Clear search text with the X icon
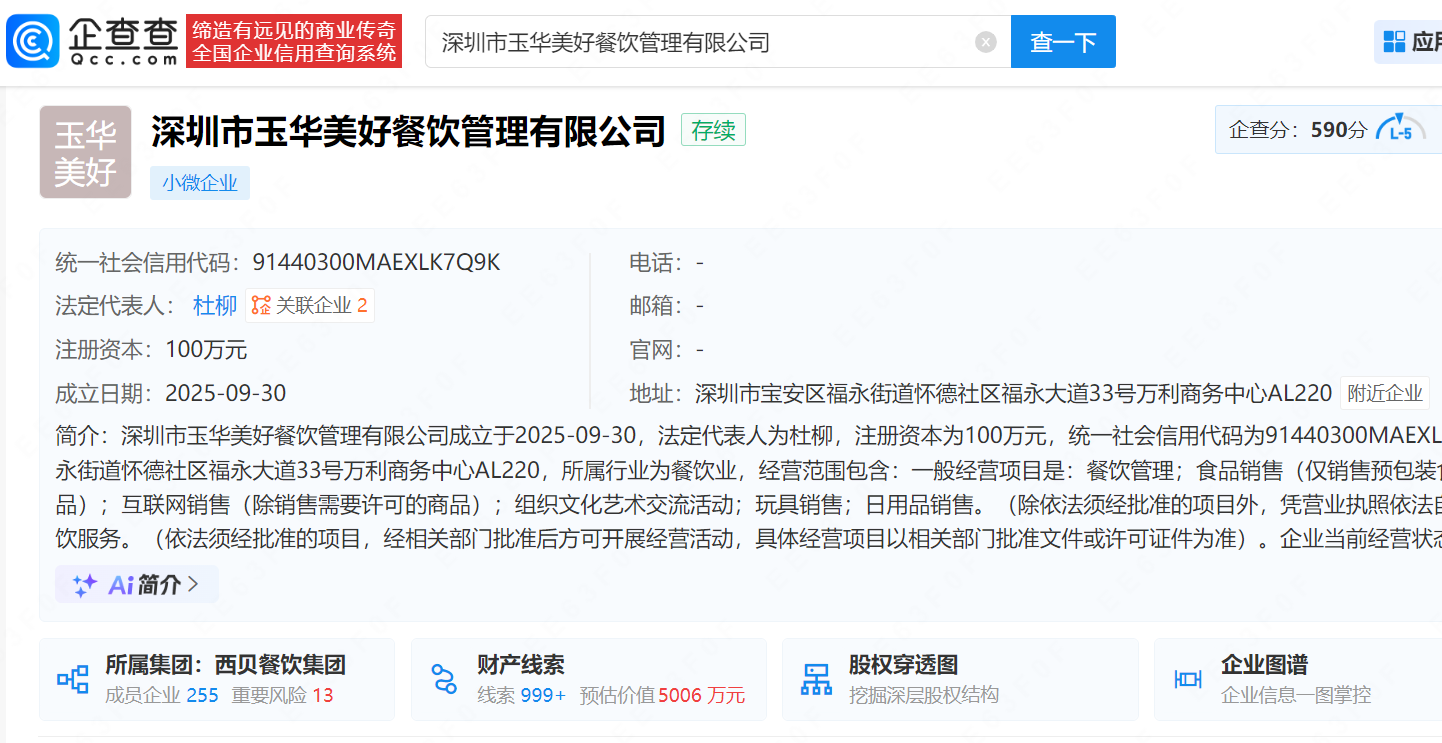 click(986, 42)
